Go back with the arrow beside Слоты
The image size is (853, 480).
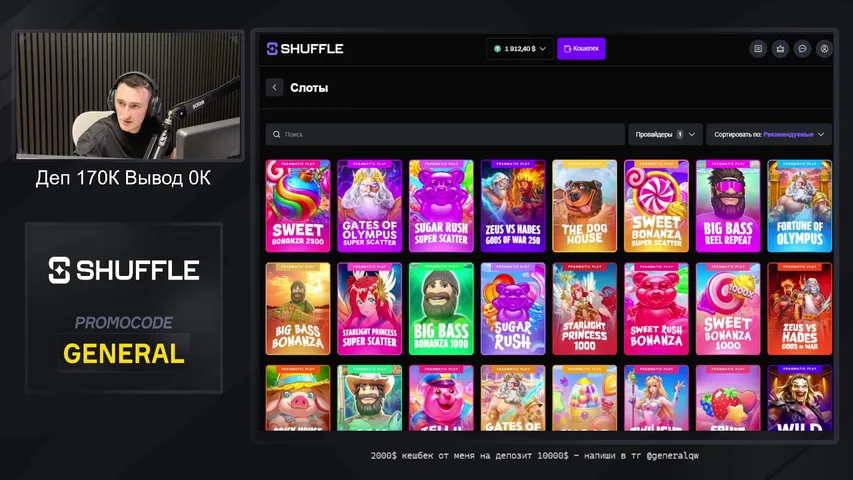click(x=275, y=88)
